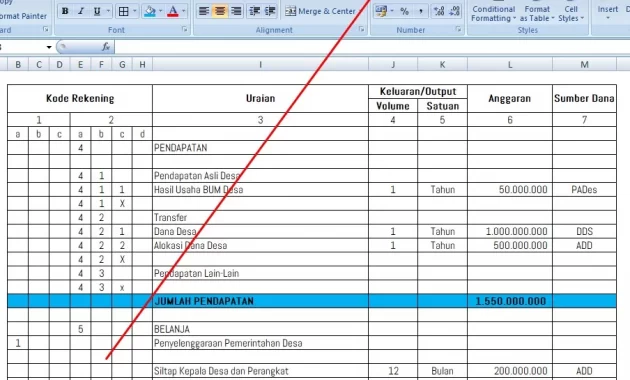Screen dimensions: 630x380
Task: Select the BELANJA cell
Action: (260, 329)
